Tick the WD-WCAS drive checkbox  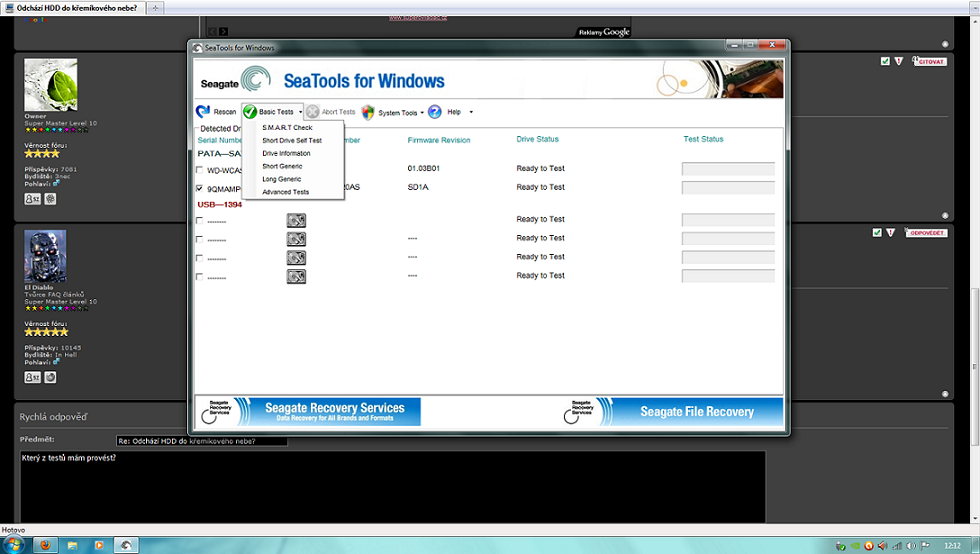click(199, 169)
